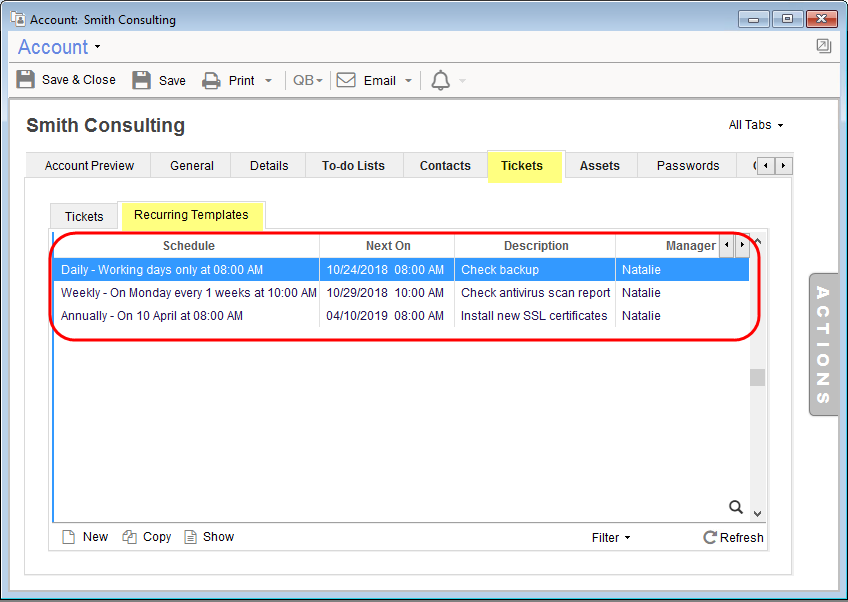Create a New recurring template

pos(85,537)
